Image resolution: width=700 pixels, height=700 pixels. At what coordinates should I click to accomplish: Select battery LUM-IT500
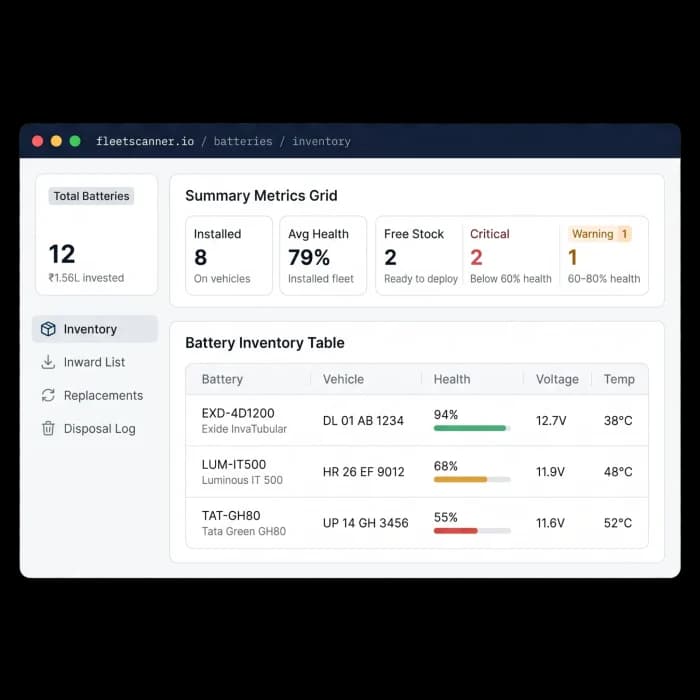(234, 464)
